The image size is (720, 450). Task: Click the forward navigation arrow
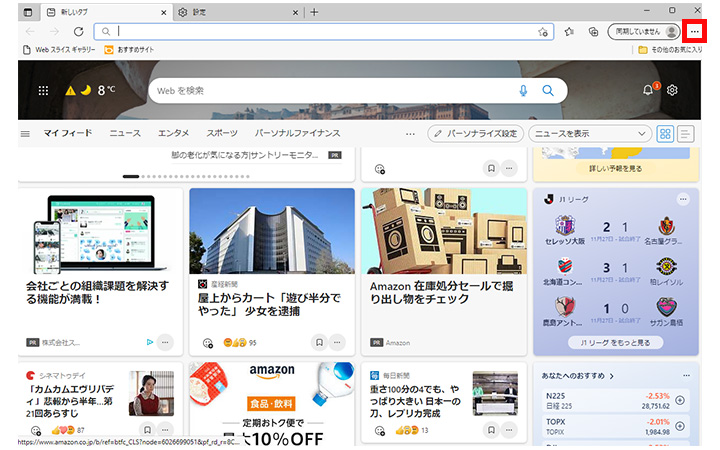54,31
